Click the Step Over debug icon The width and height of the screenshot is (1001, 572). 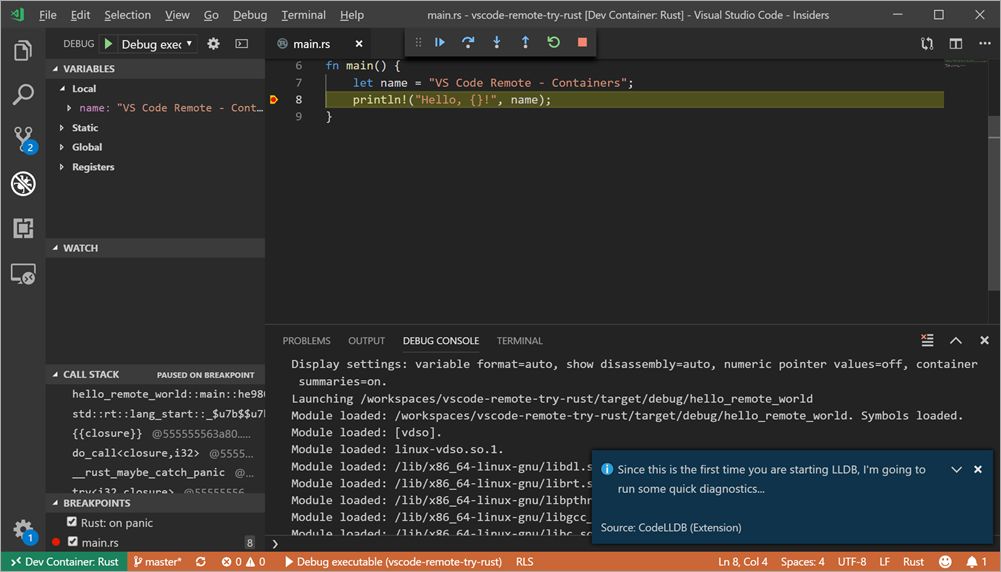click(468, 42)
